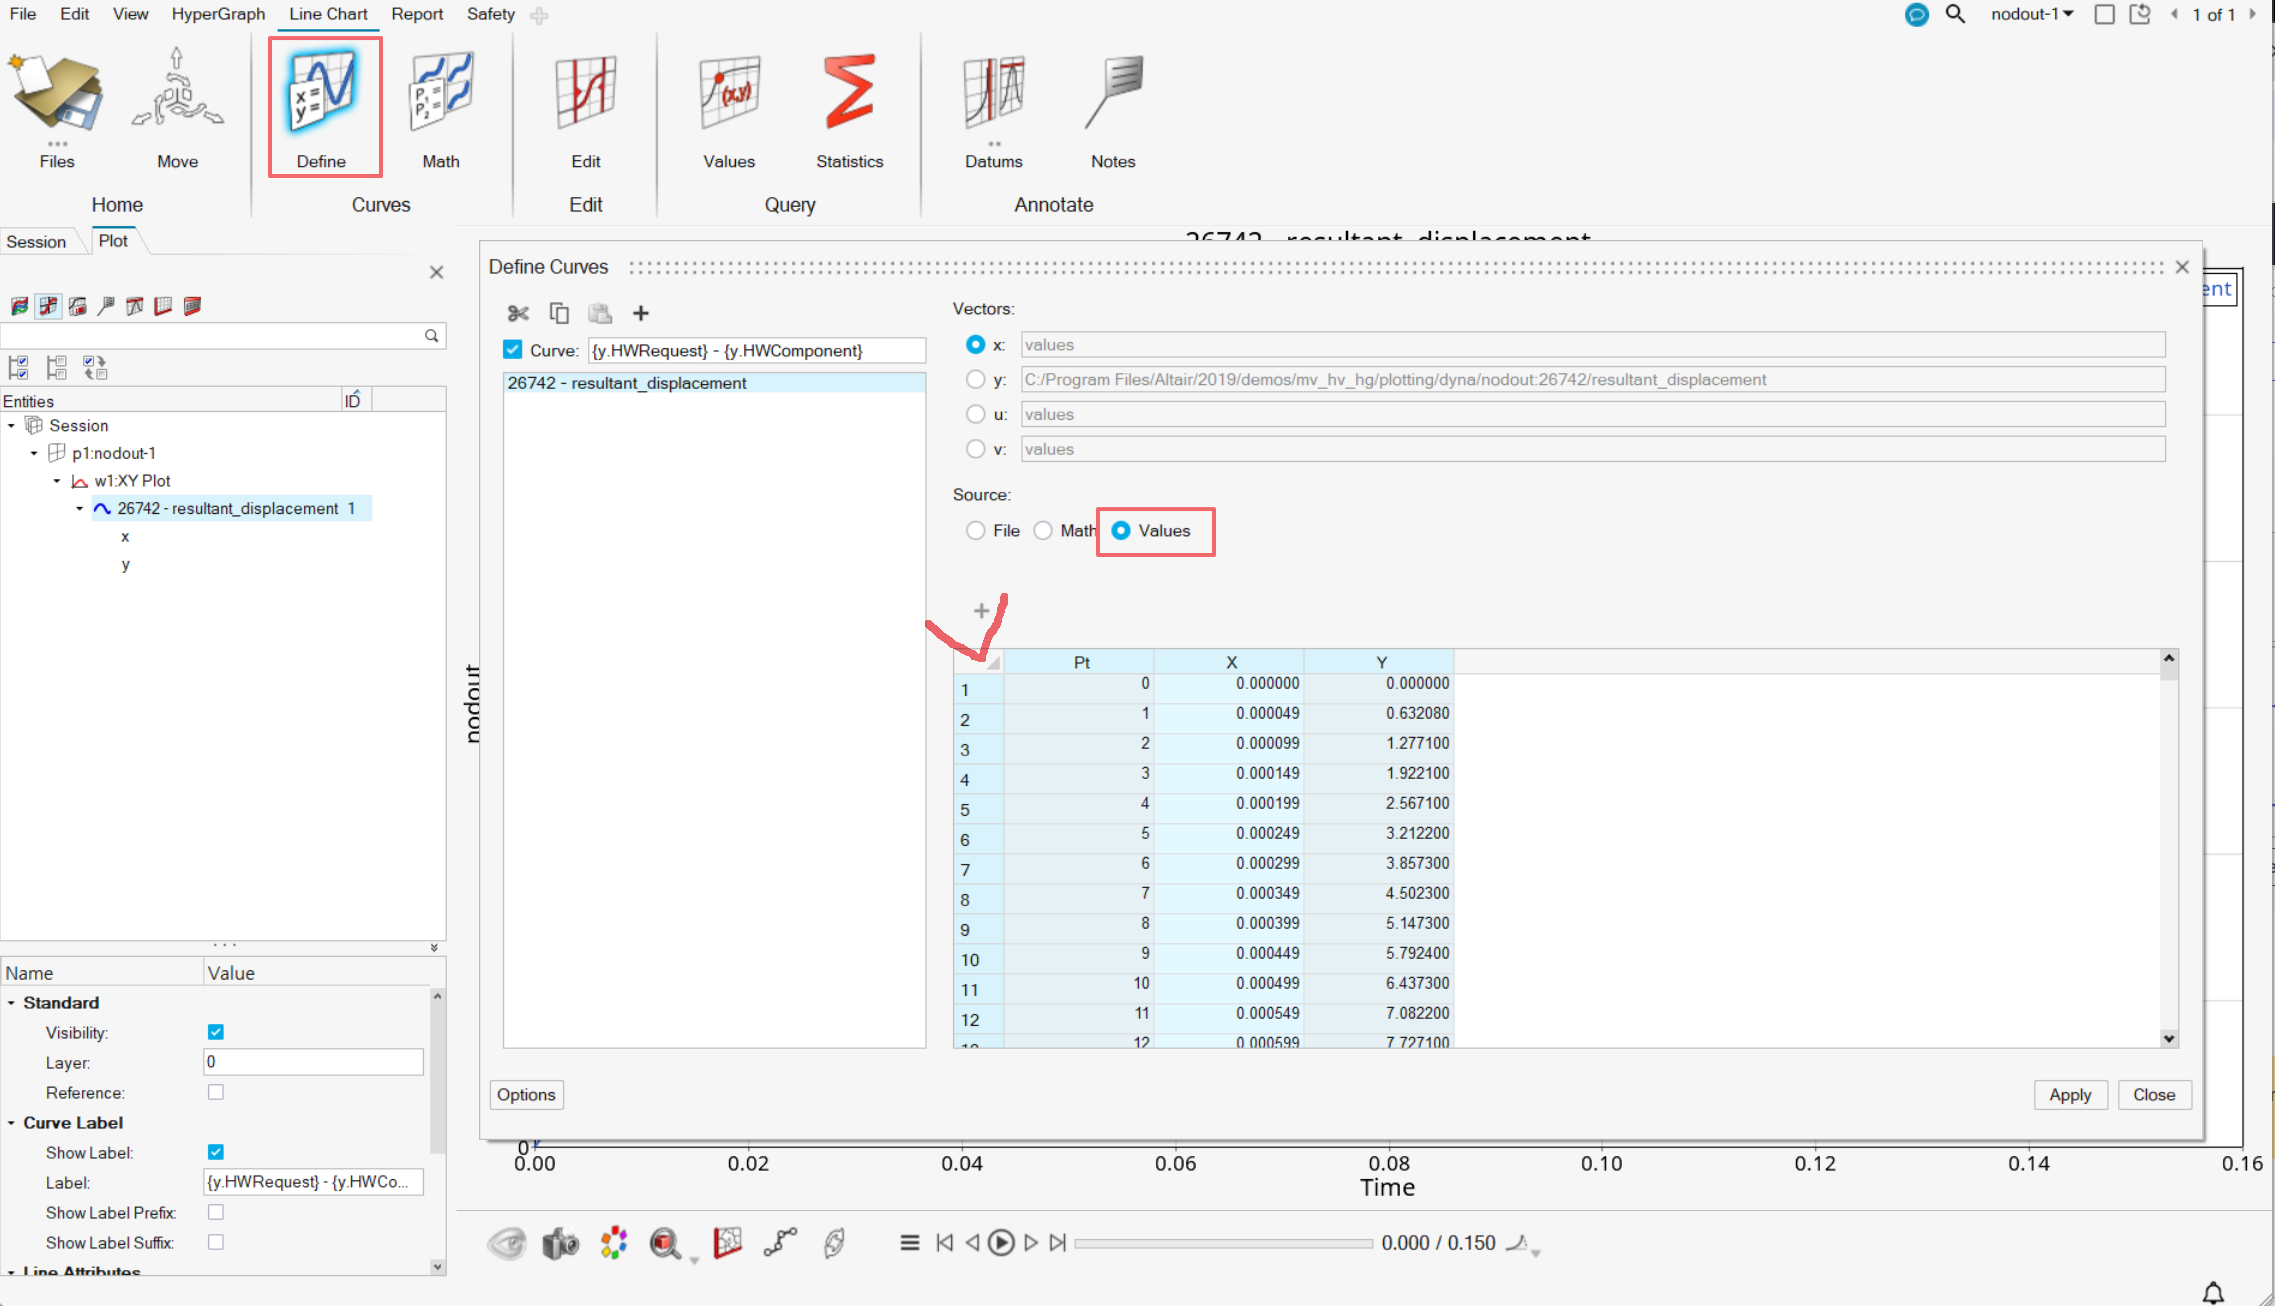Screen dimensions: 2275x1306
Task: Switch to the Safety ribbon tab
Action: tap(491, 14)
